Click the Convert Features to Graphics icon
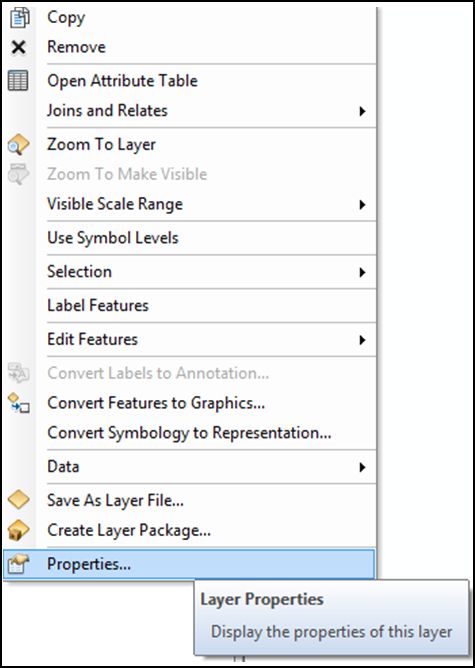Viewport: 475px width, 668px height. coord(18,403)
